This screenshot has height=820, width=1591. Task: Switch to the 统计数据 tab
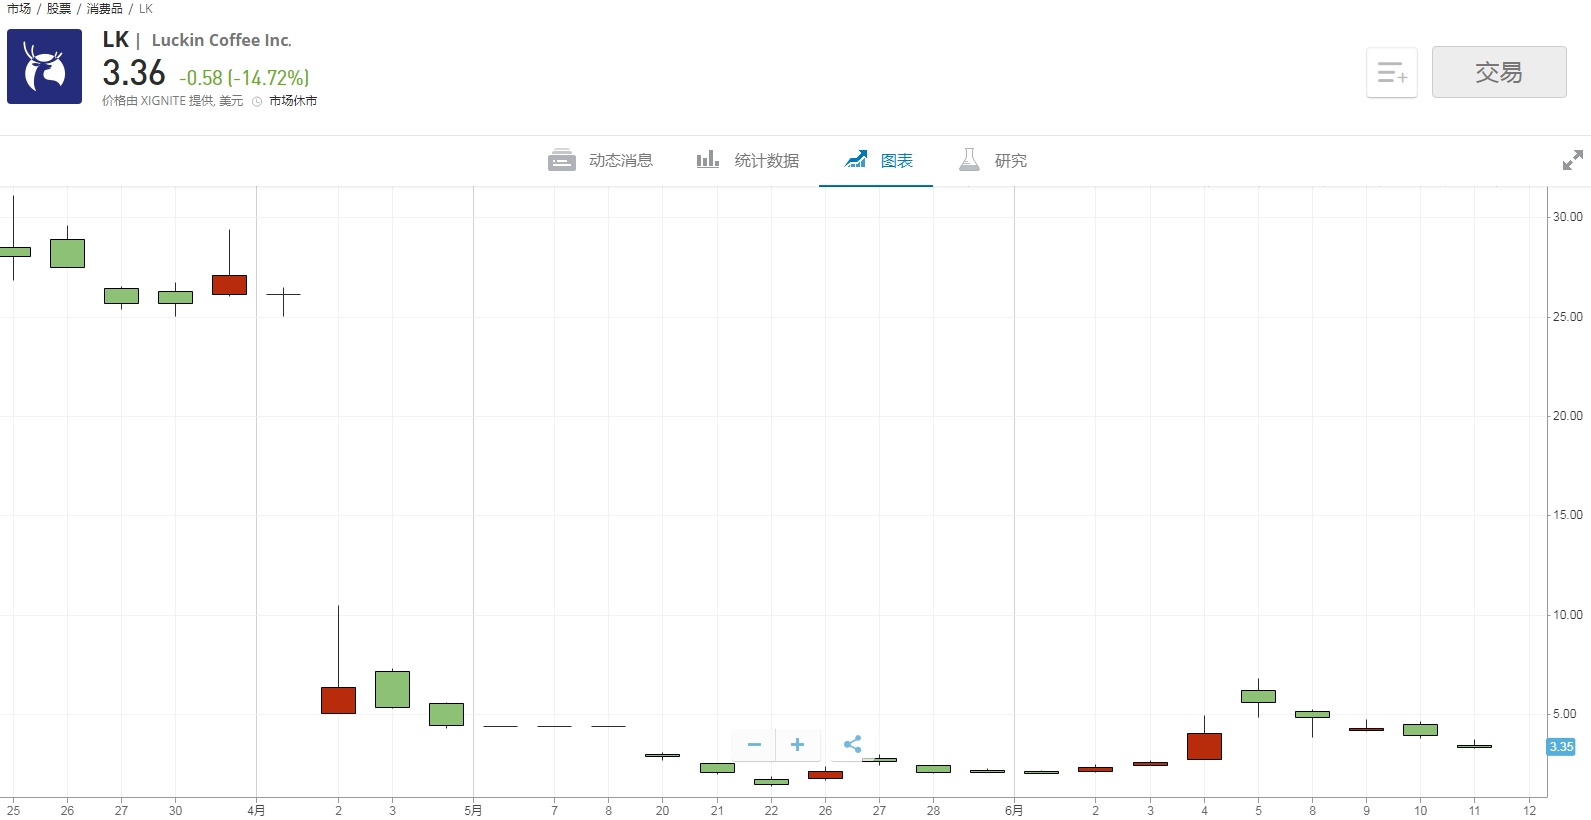(748, 160)
